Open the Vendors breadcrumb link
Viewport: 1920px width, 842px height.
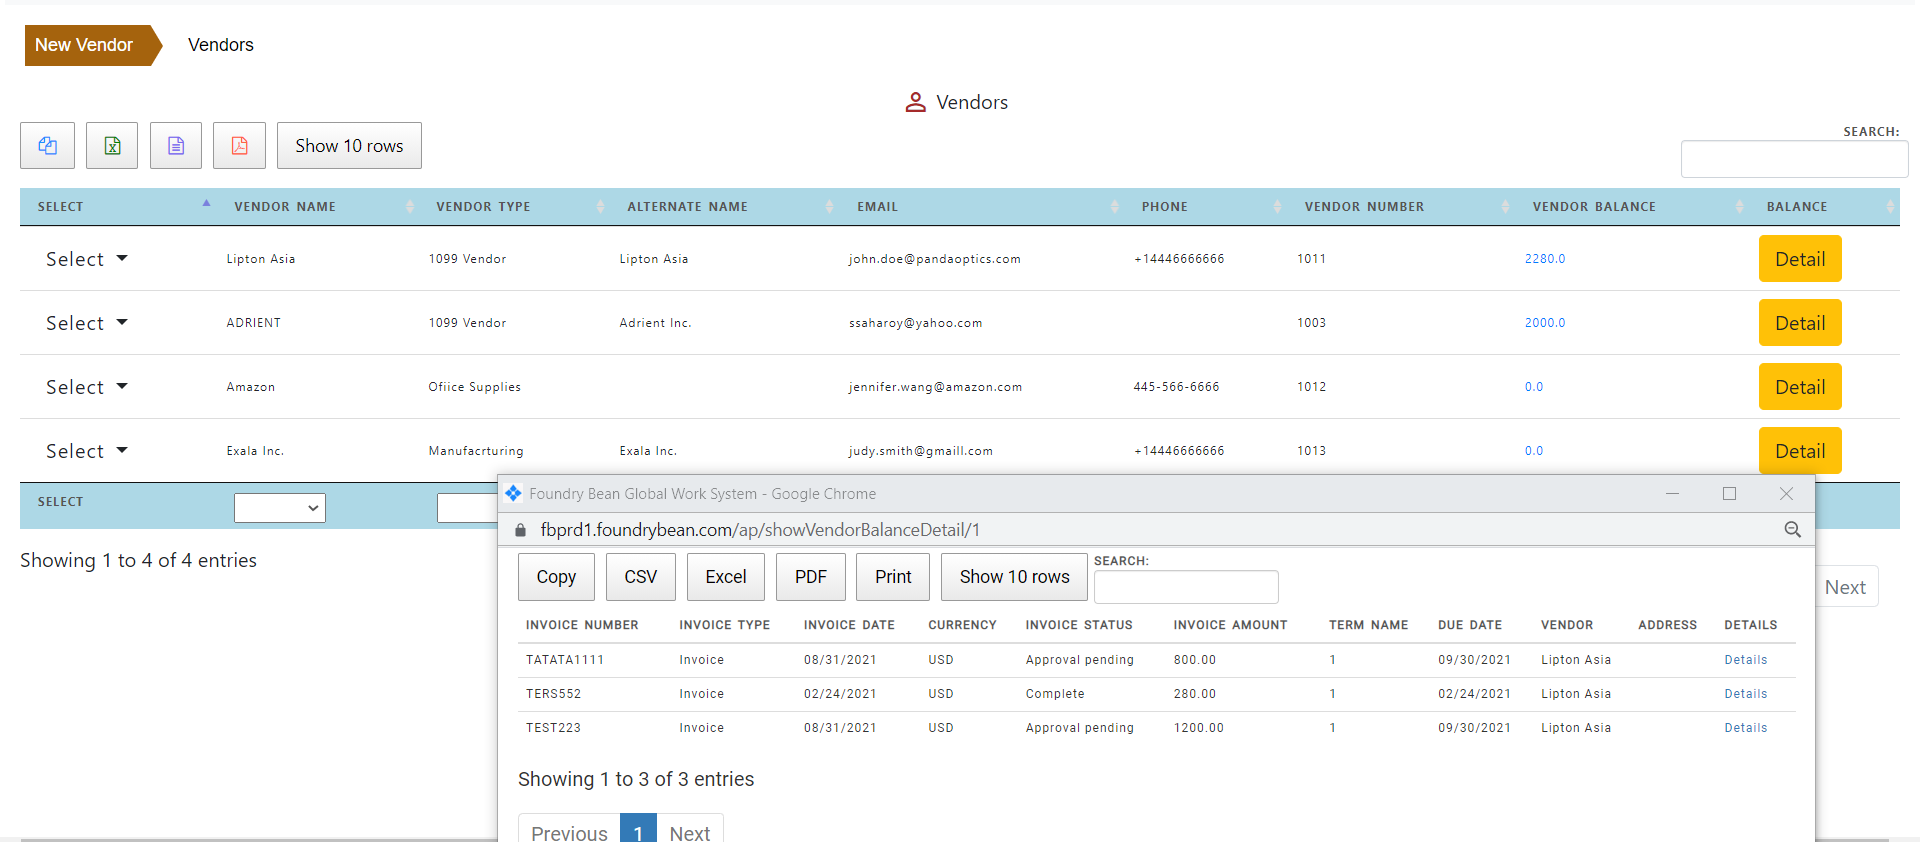(221, 45)
